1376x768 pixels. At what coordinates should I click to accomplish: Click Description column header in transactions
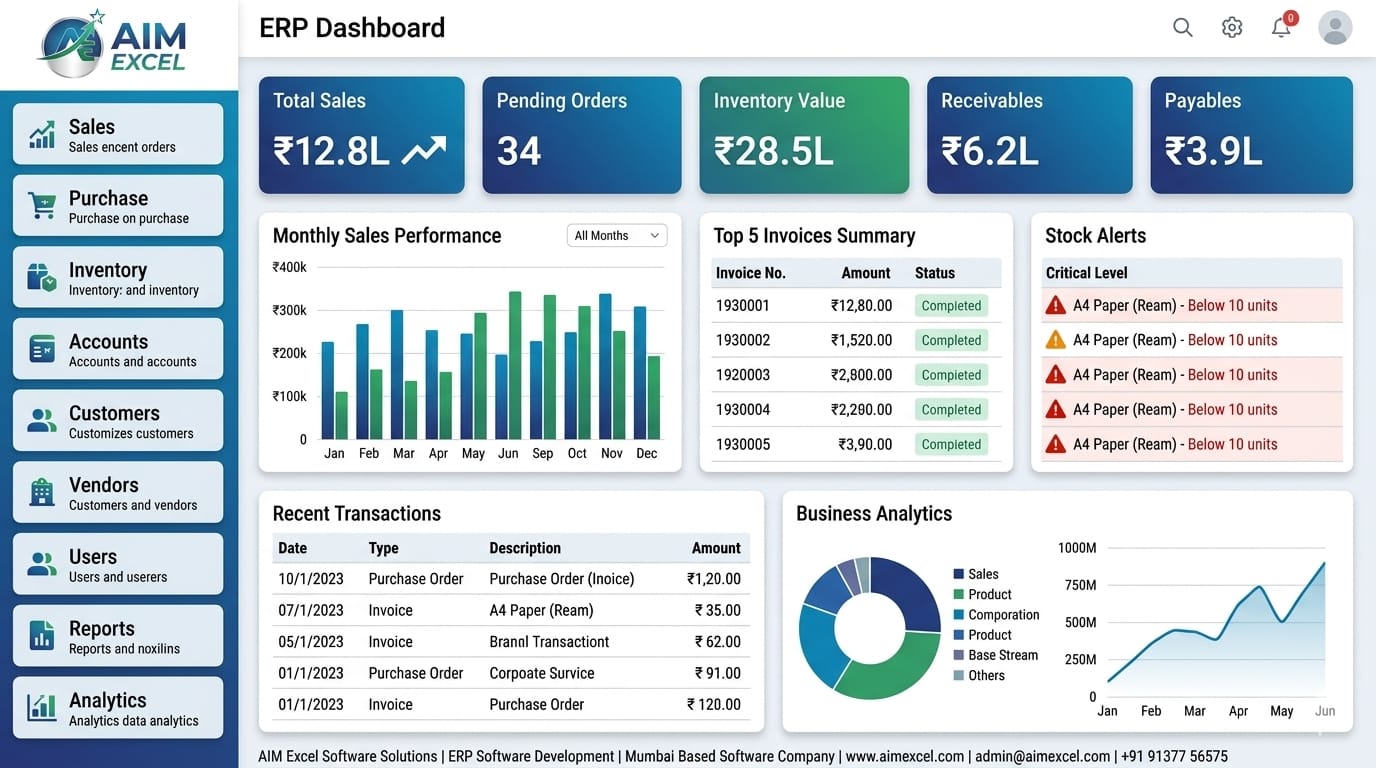tap(525, 548)
